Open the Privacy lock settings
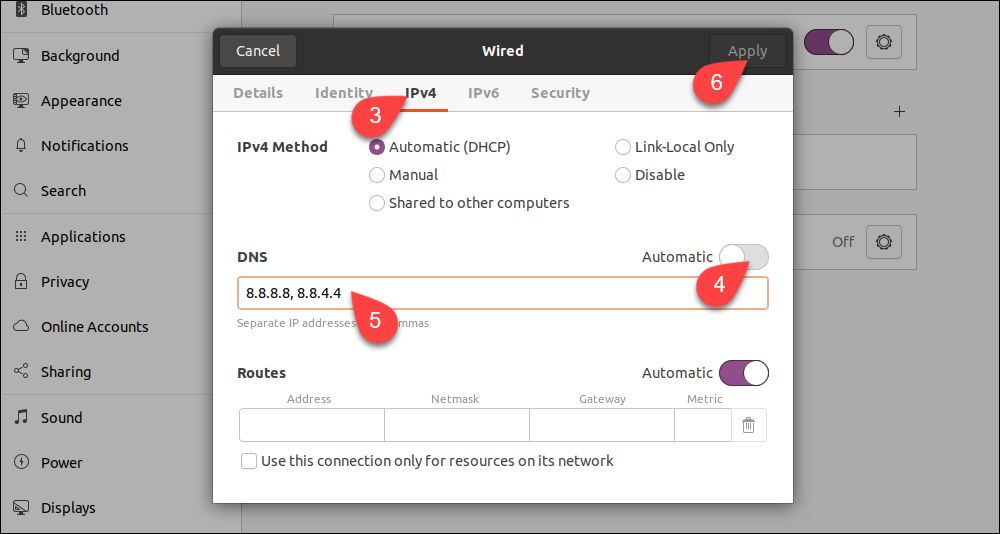Screen dimensions: 1000x534 tap(64, 282)
